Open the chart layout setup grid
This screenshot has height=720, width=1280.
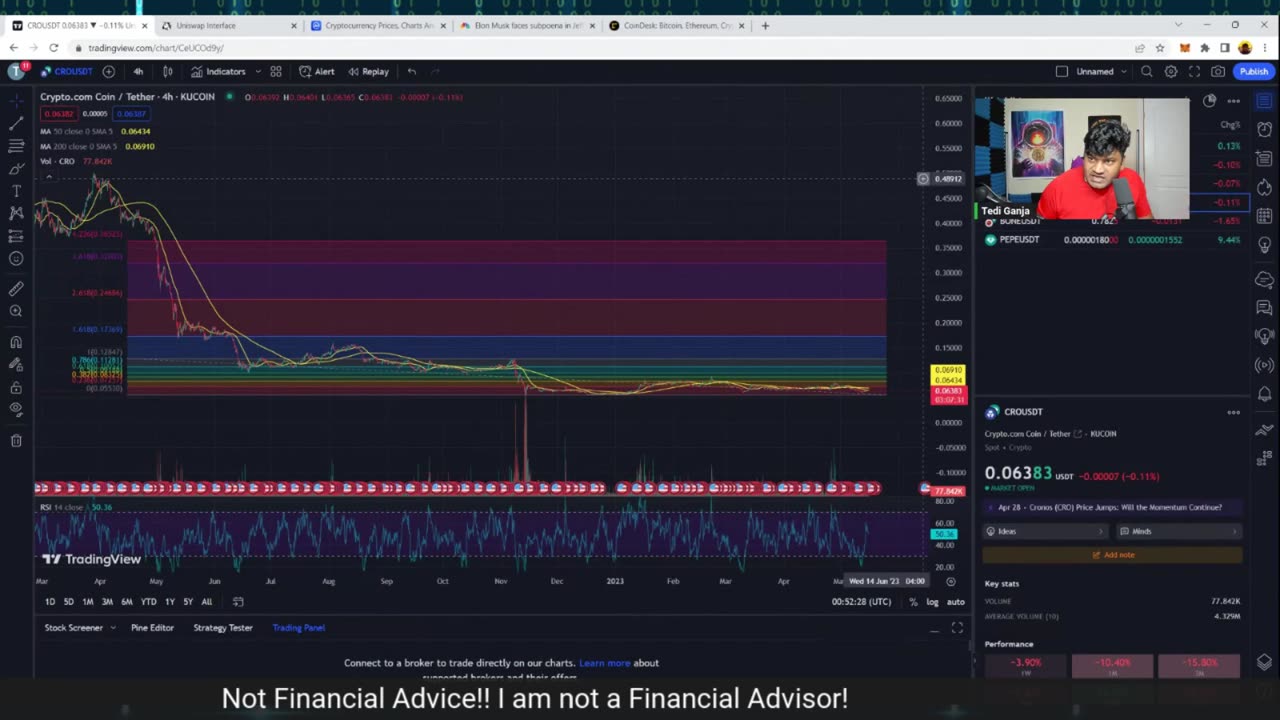click(x=276, y=71)
